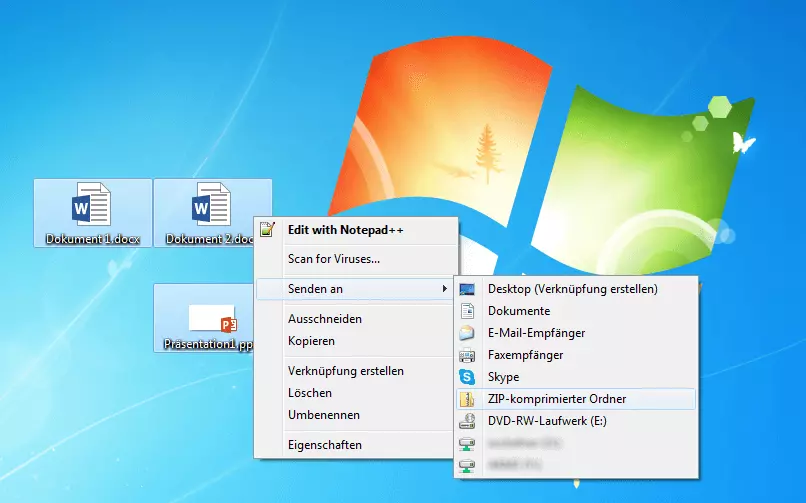Select the Präsentation1 PowerPoint file icon
This screenshot has width=806, height=503.
[x=213, y=319]
